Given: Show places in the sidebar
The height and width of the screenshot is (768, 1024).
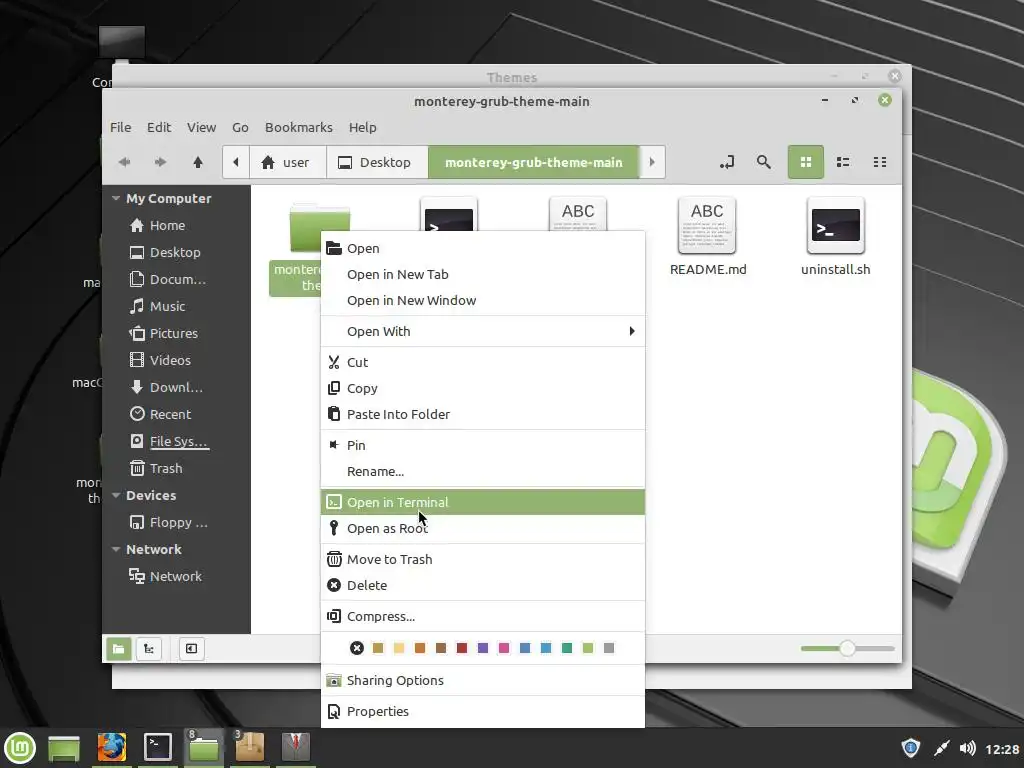Looking at the screenshot, I should pyautogui.click(x=119, y=648).
